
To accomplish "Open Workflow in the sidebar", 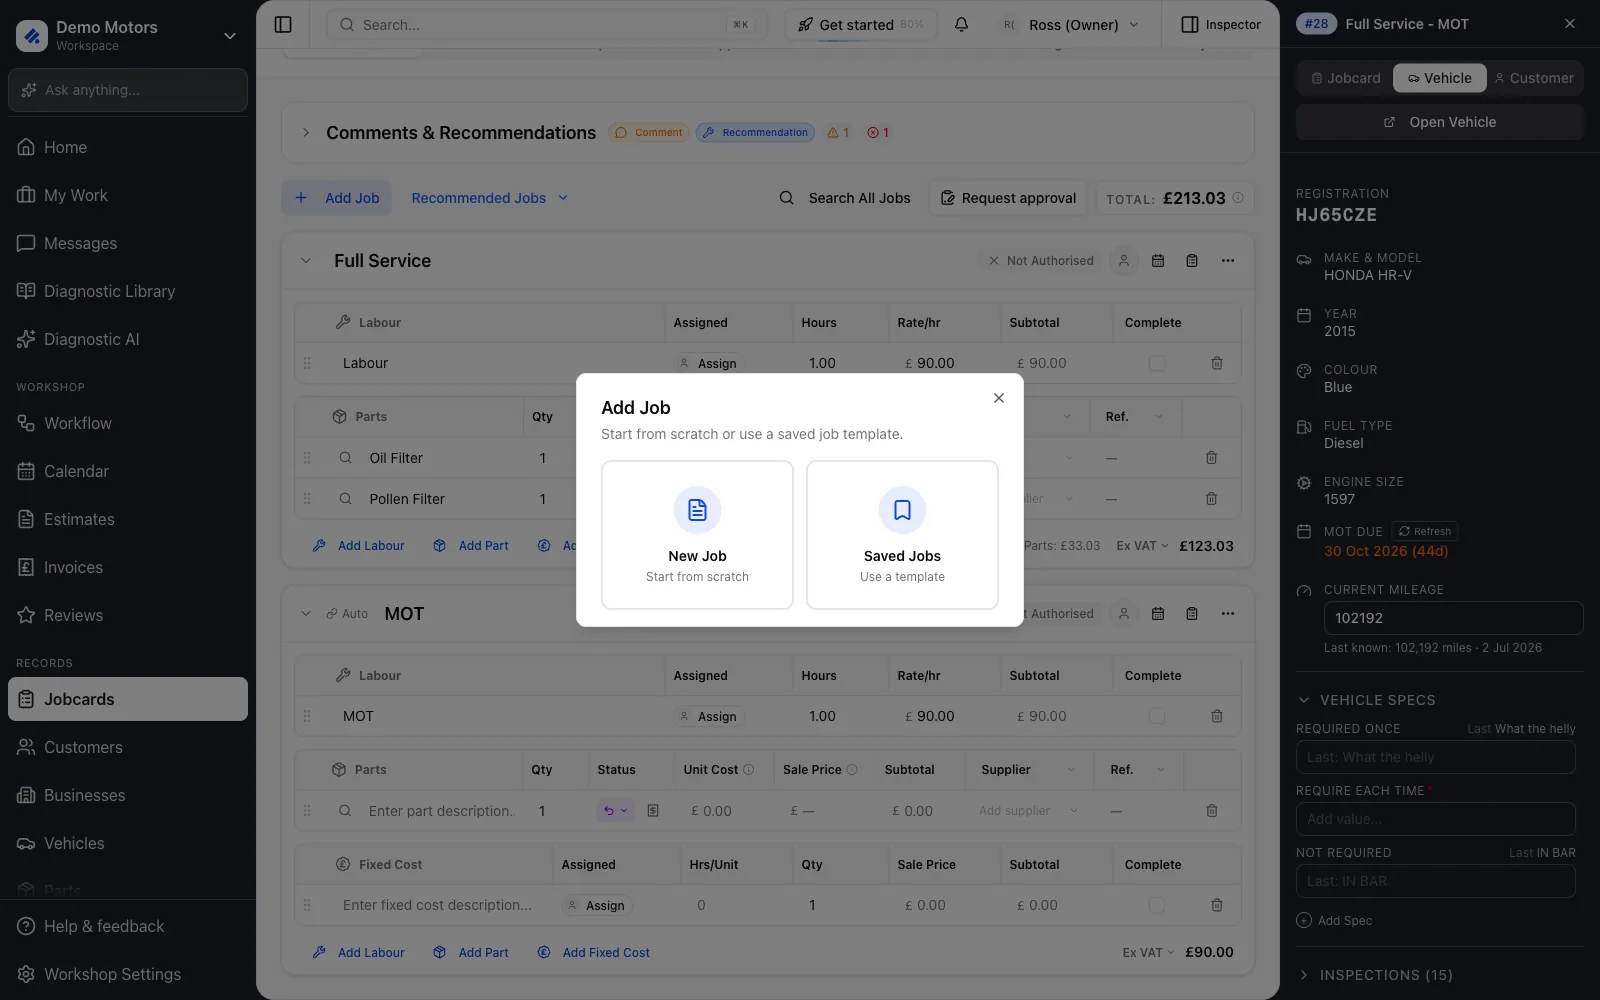I will pyautogui.click(x=128, y=423).
